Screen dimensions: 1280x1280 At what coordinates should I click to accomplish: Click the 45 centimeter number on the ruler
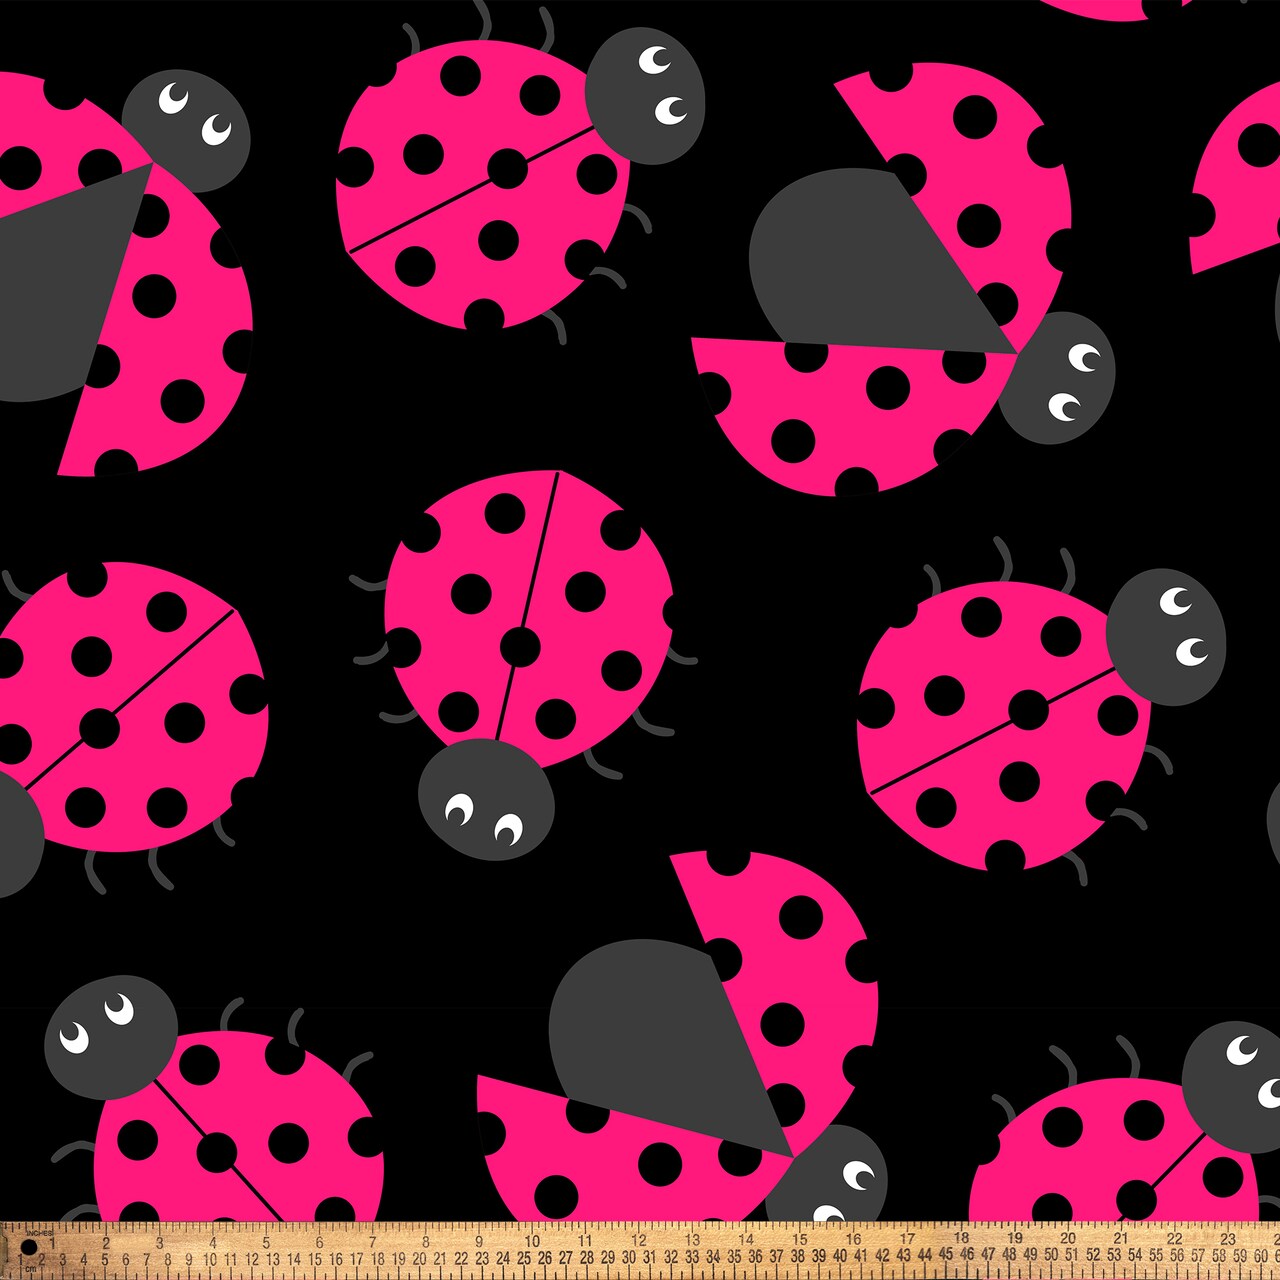[945, 1255]
